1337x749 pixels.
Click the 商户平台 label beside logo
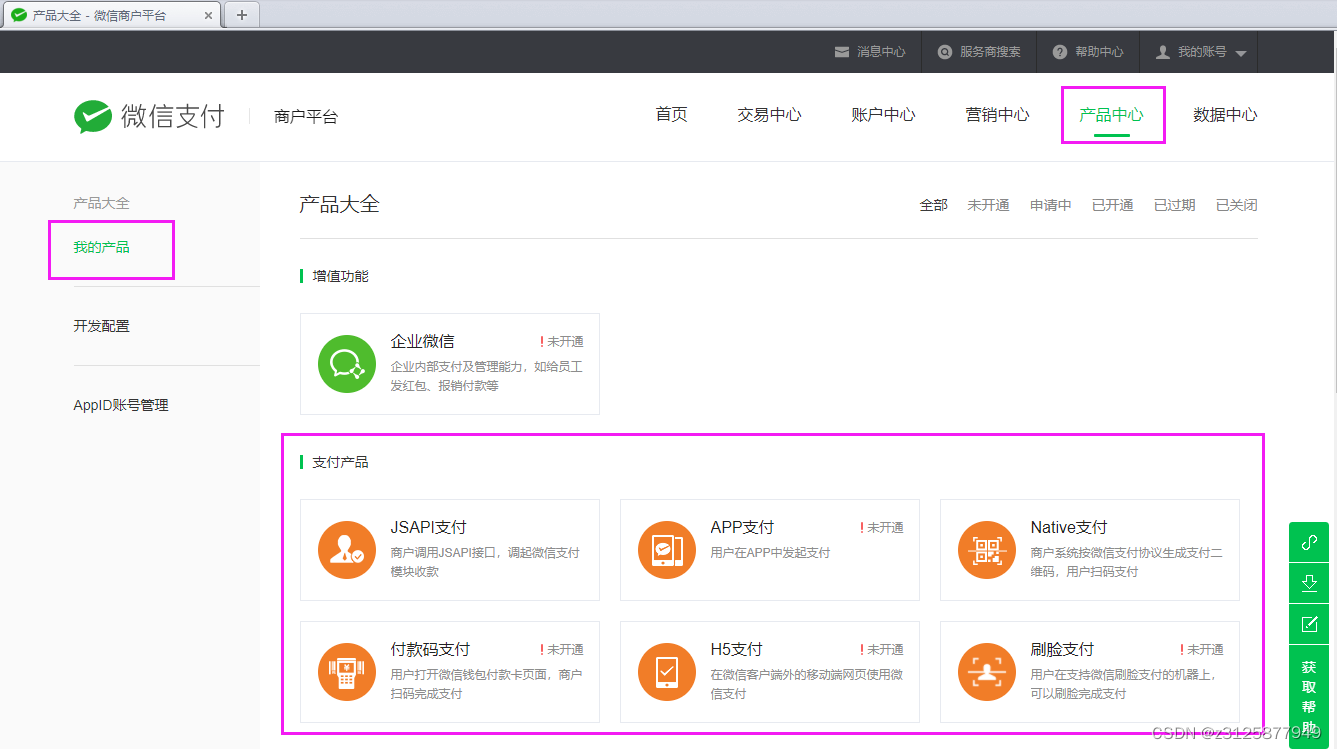(x=306, y=116)
